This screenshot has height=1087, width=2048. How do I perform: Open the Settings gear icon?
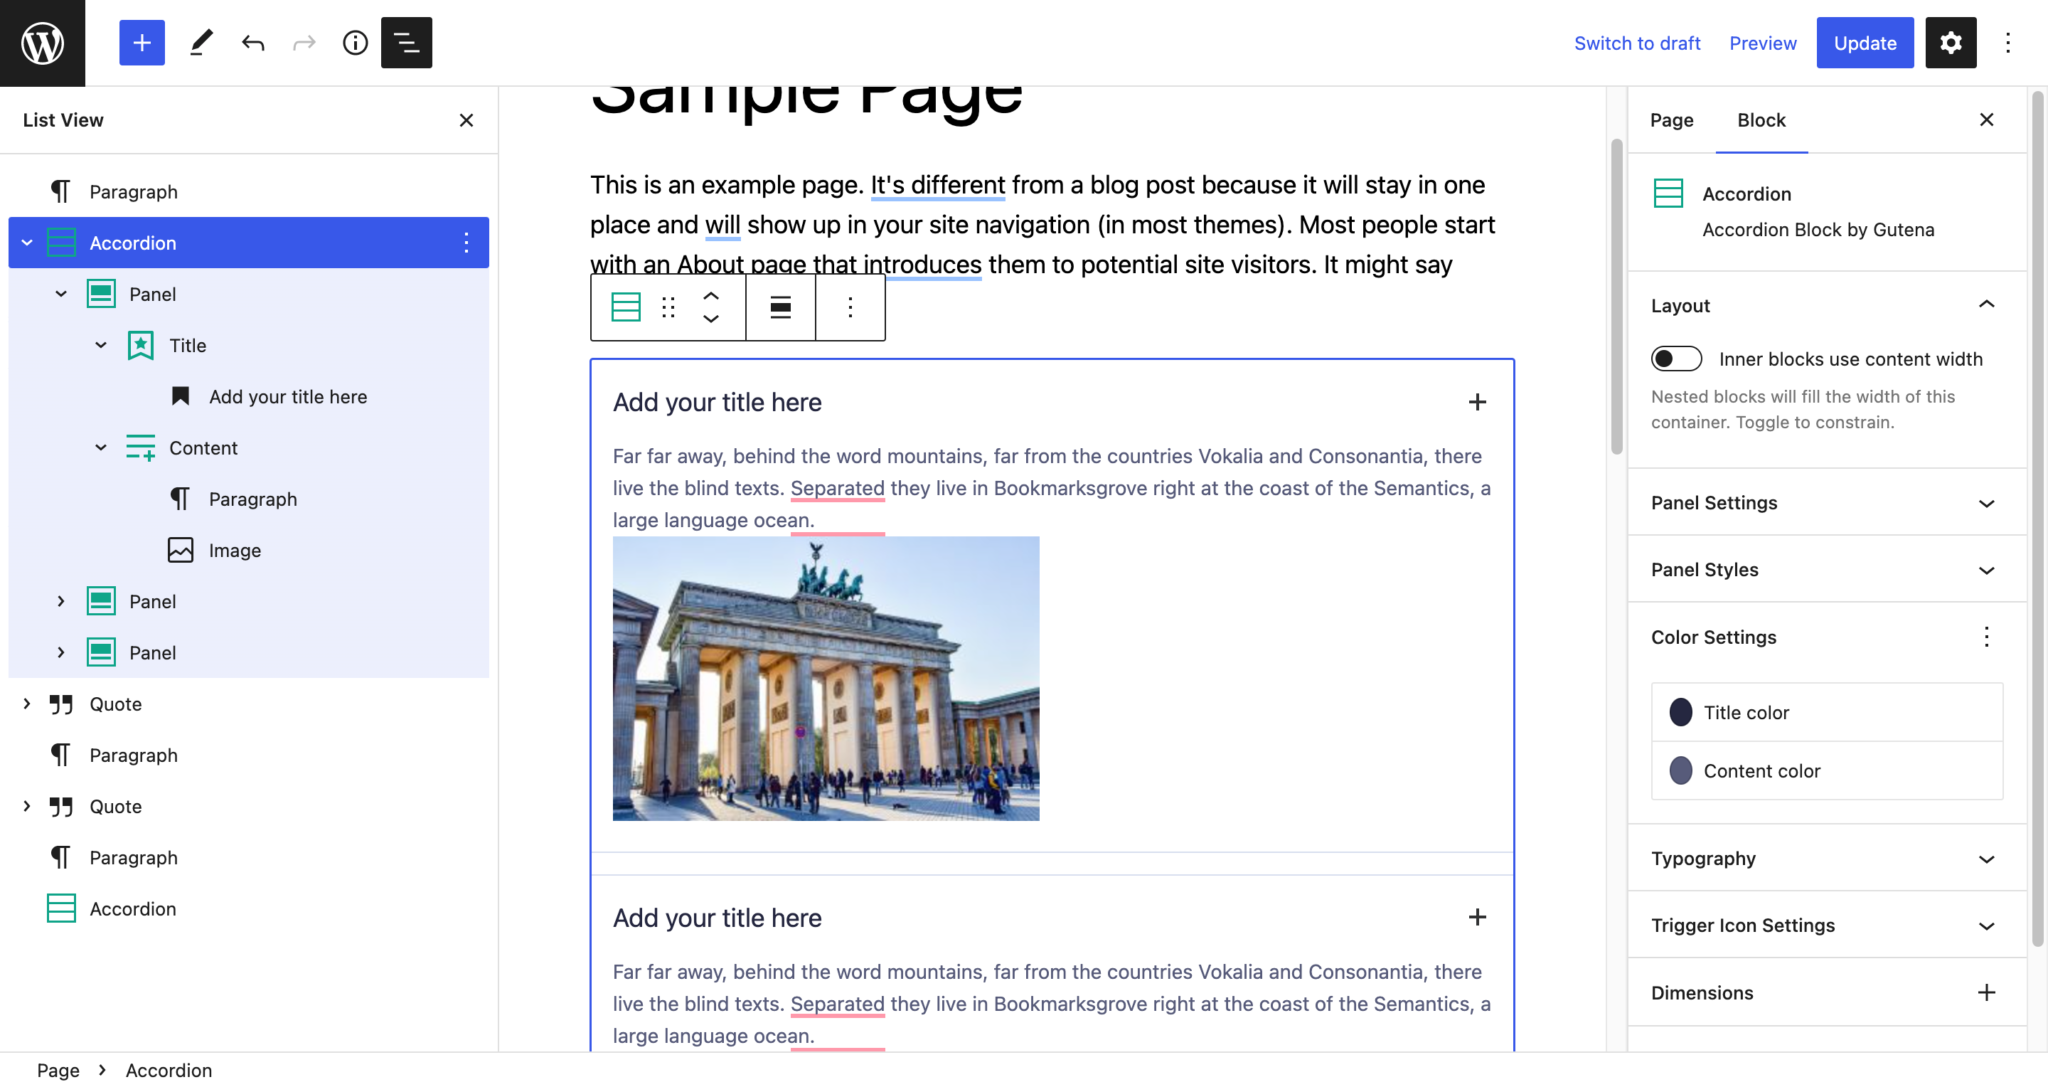[1950, 43]
